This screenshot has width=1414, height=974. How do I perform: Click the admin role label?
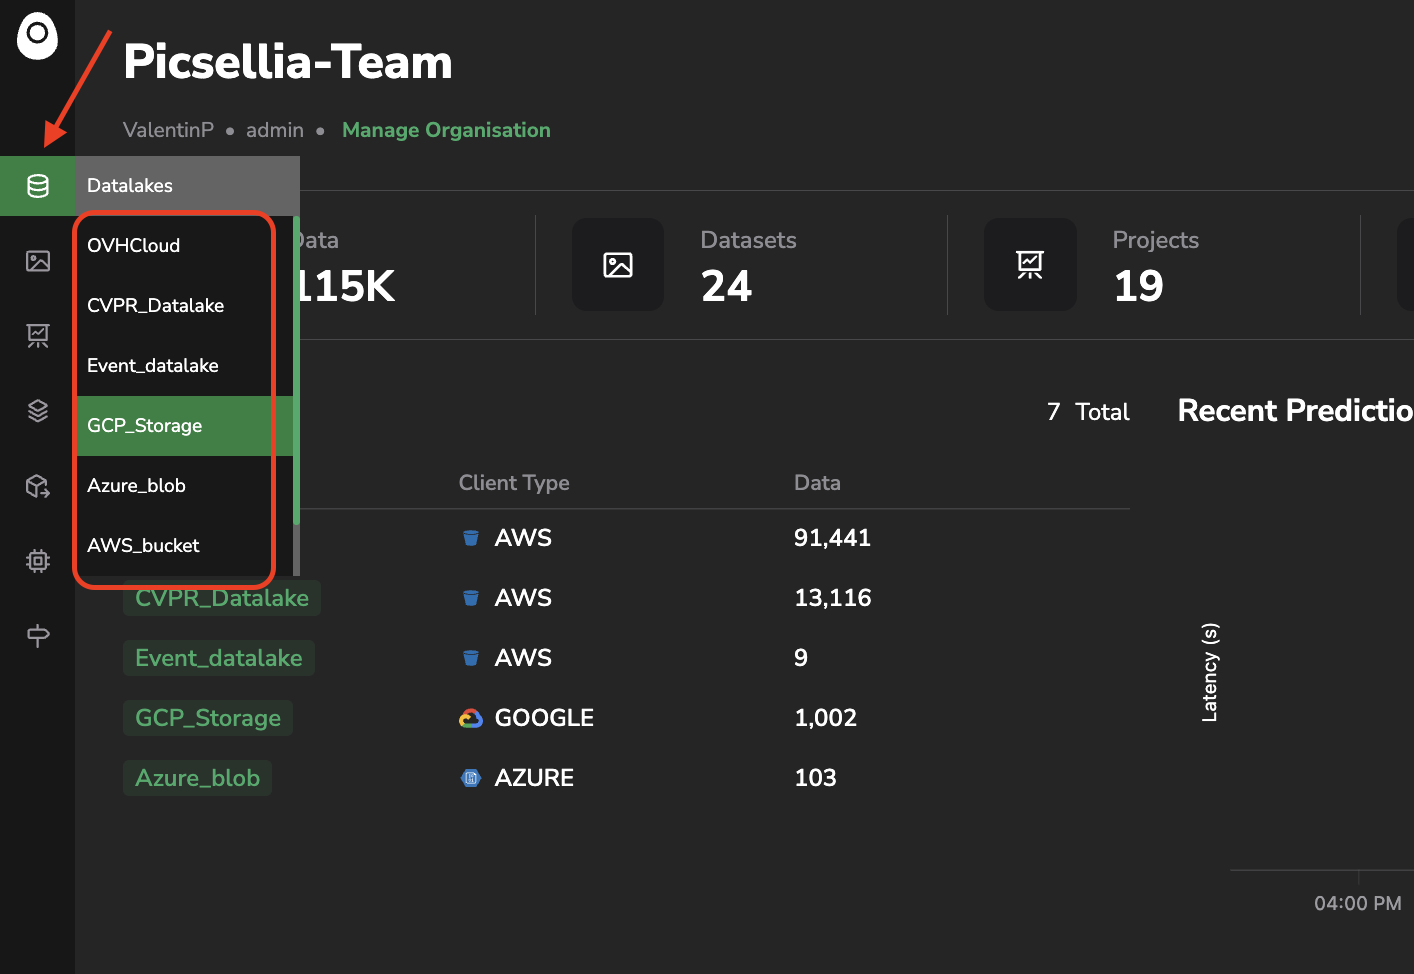(275, 130)
